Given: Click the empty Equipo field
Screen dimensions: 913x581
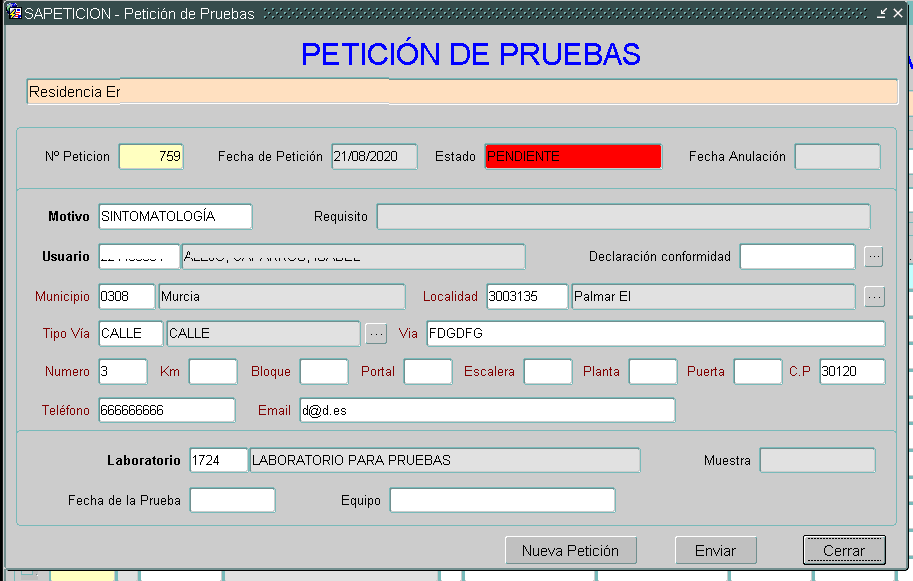Looking at the screenshot, I should [502, 500].
